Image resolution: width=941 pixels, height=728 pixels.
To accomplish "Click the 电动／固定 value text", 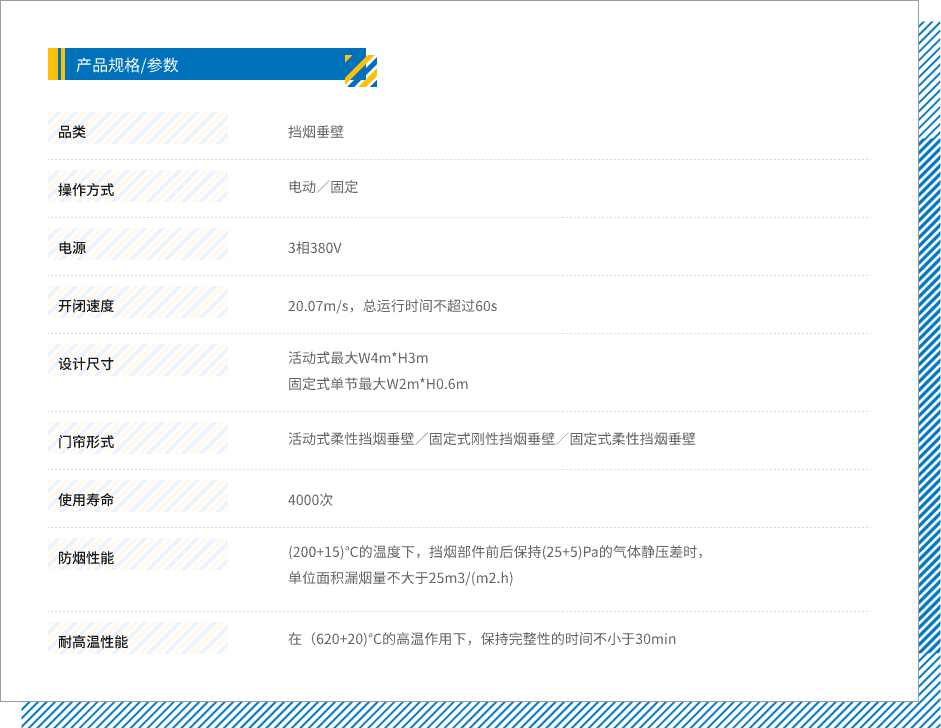I will [x=323, y=188].
